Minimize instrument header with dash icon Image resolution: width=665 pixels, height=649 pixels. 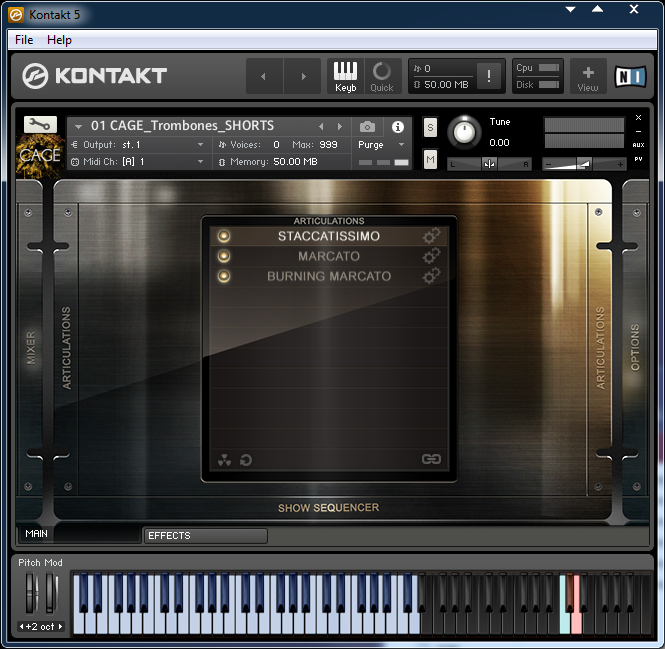(x=638, y=131)
